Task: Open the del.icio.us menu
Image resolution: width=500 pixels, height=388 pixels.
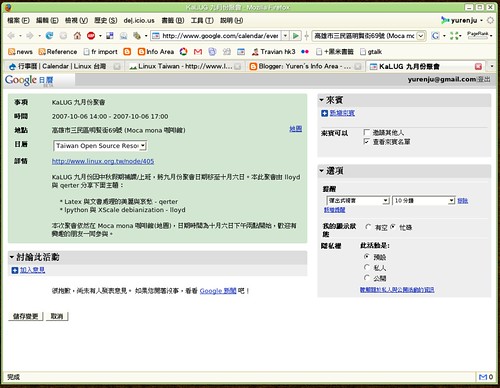Action: pos(139,20)
